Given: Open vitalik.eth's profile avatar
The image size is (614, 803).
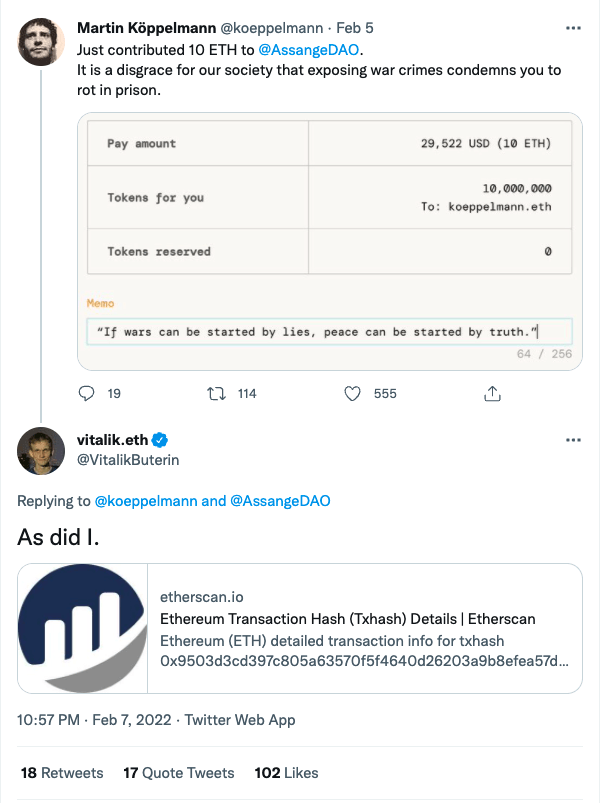Looking at the screenshot, I should 41,450.
